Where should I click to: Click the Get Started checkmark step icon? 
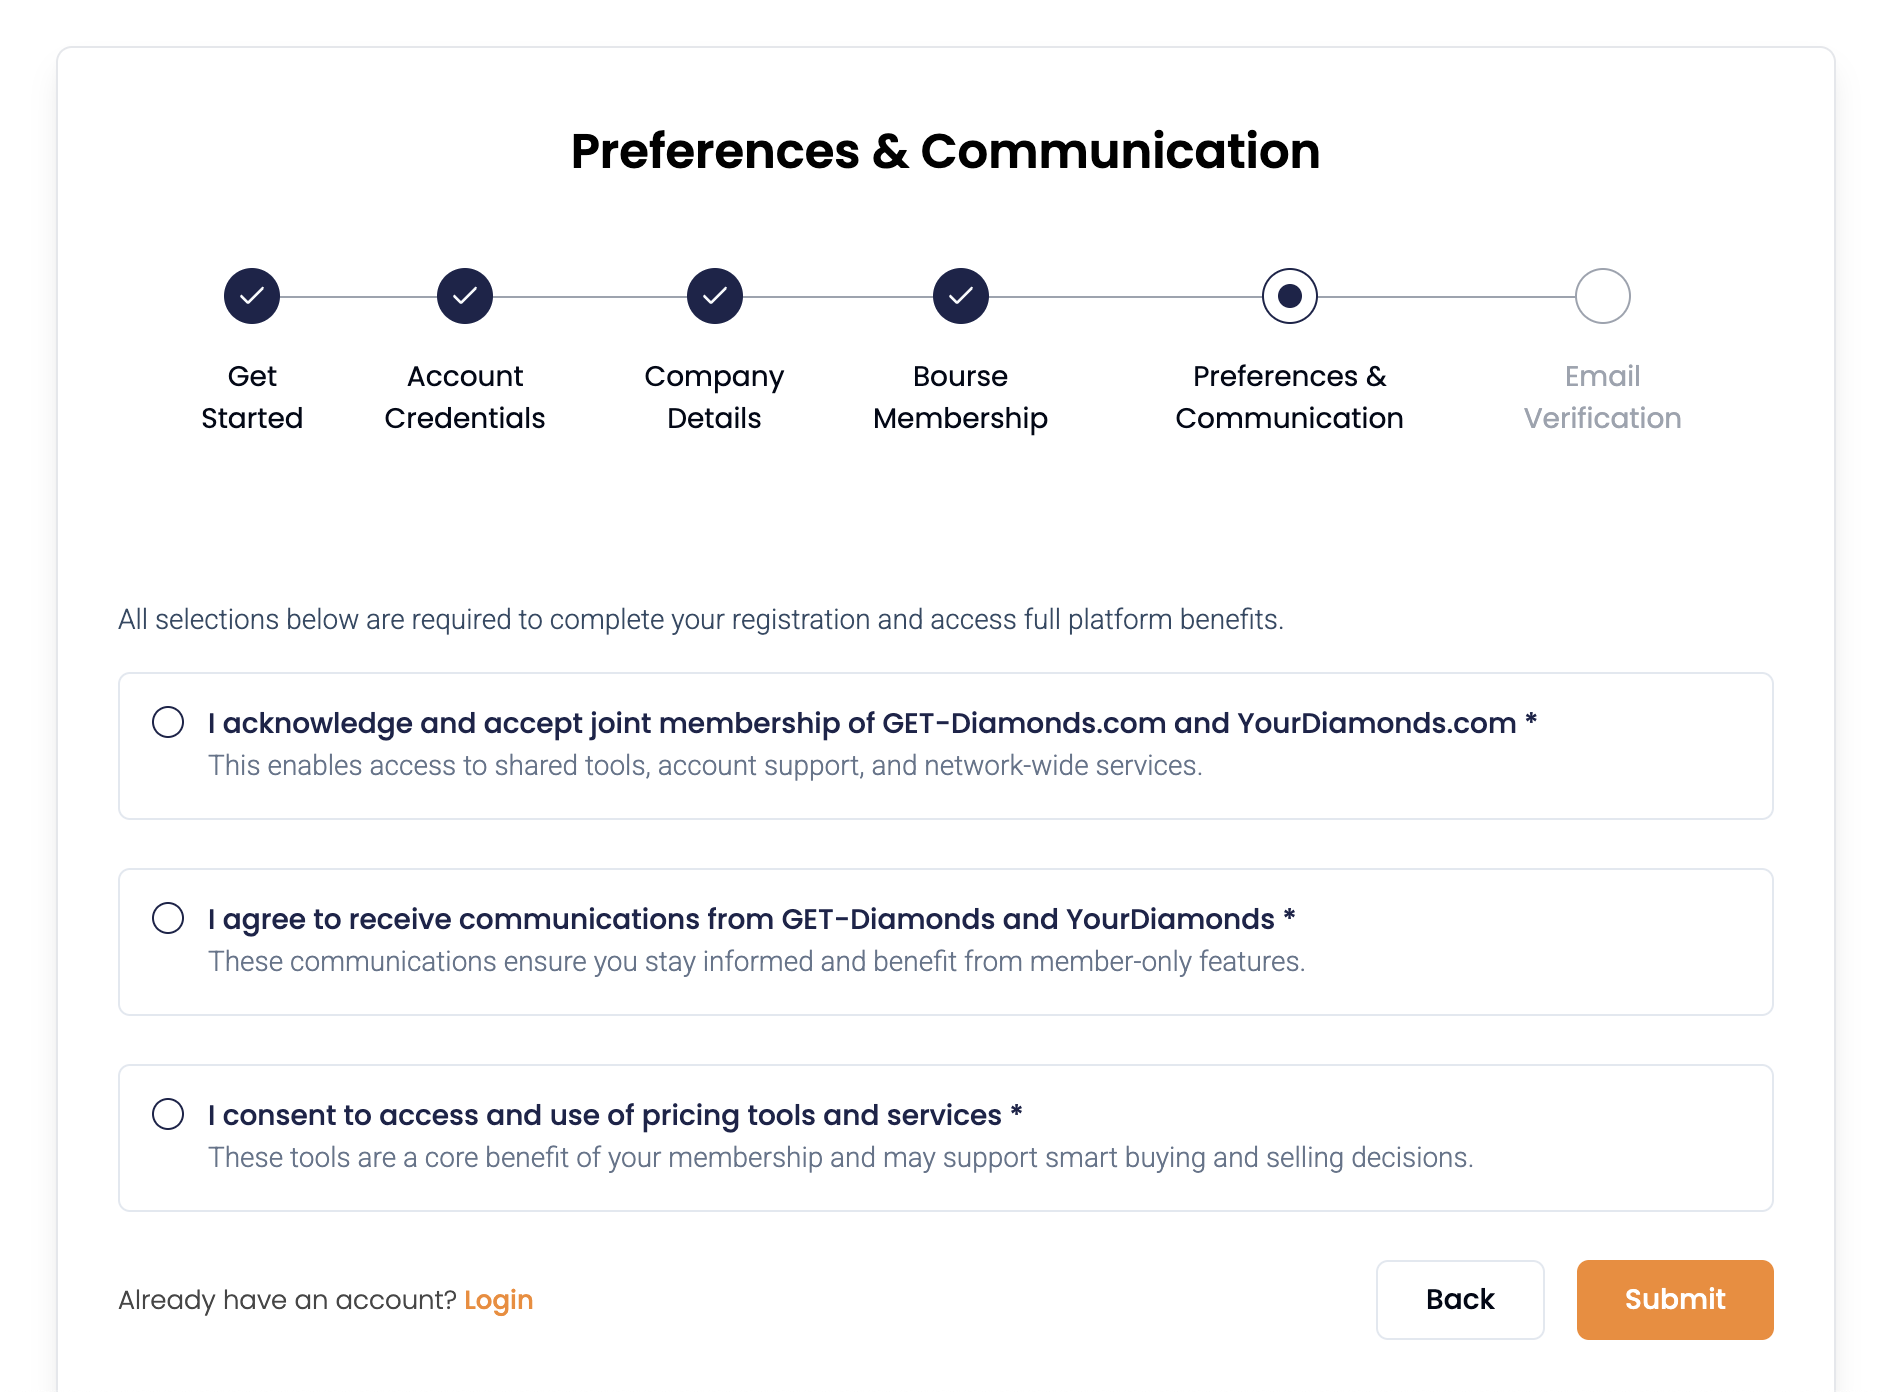tap(252, 296)
